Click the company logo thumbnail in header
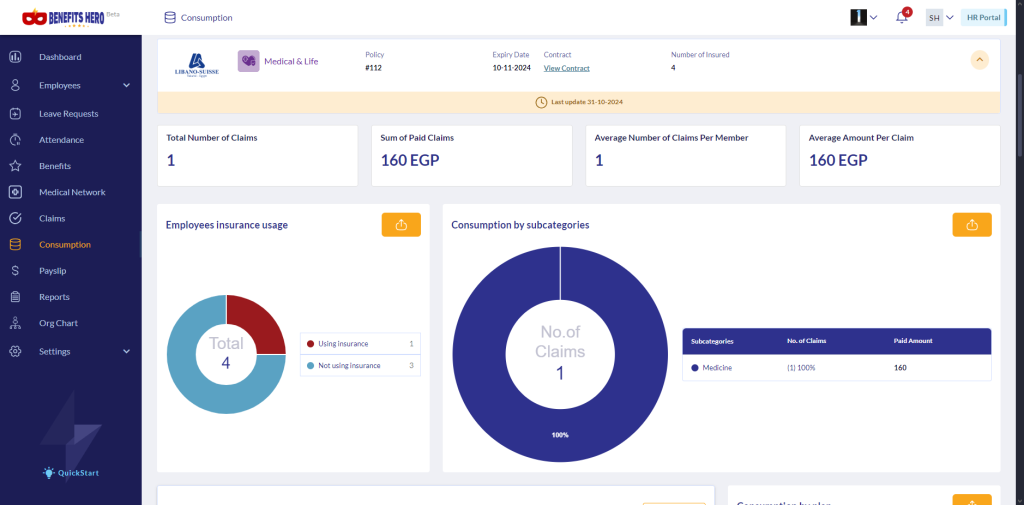The width and height of the screenshot is (1024, 505). pos(858,18)
